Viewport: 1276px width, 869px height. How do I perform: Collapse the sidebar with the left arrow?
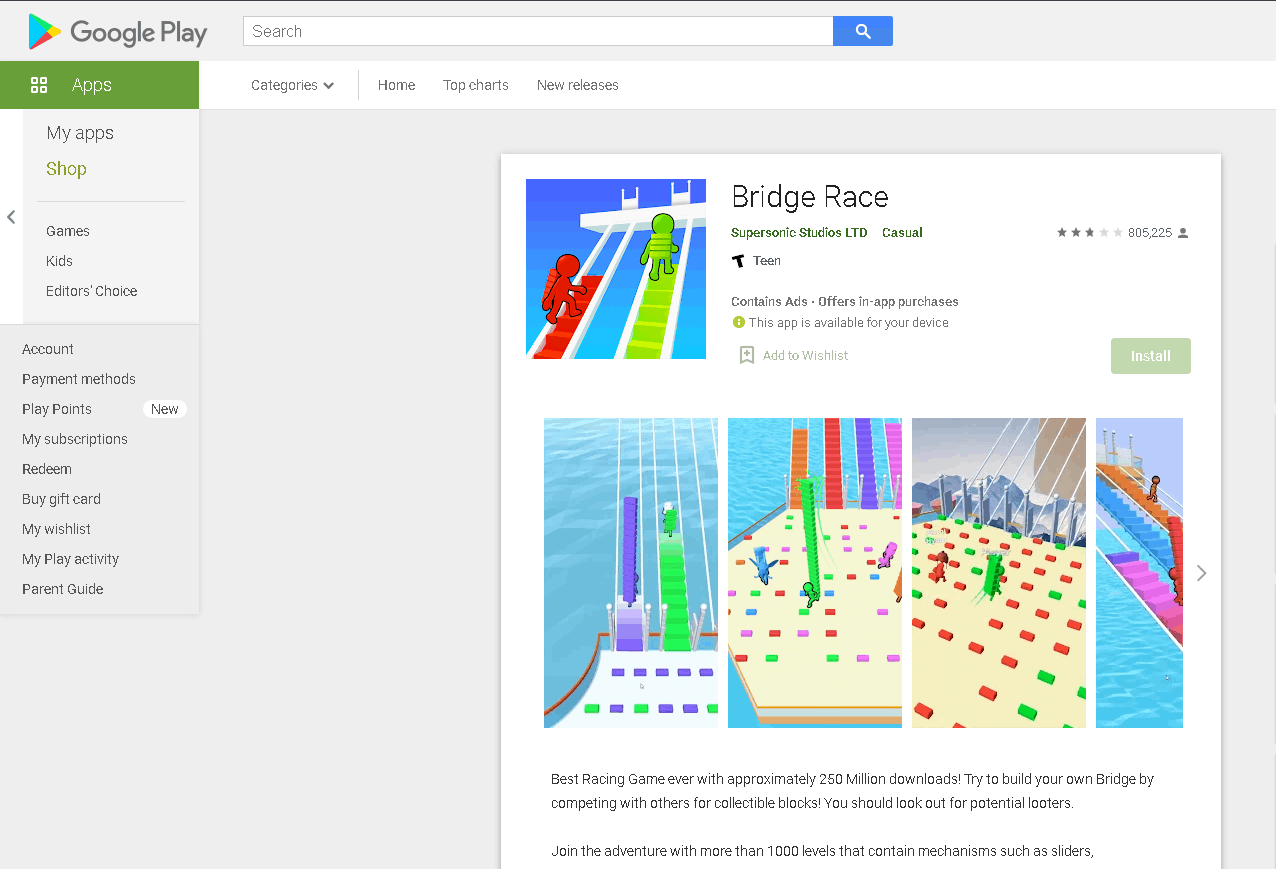tap(11, 217)
